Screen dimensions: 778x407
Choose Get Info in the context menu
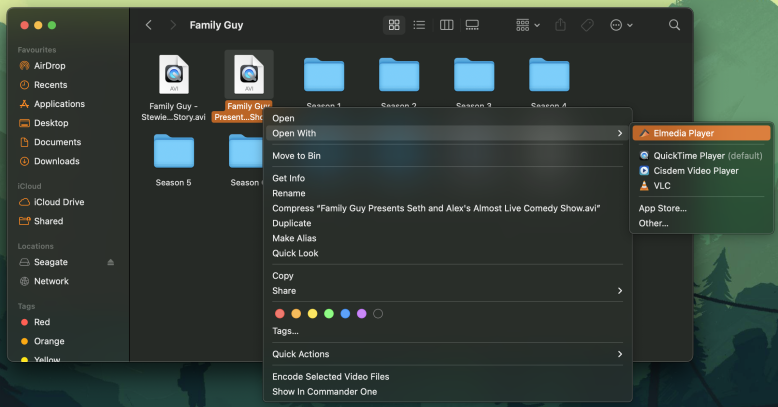coord(448,178)
